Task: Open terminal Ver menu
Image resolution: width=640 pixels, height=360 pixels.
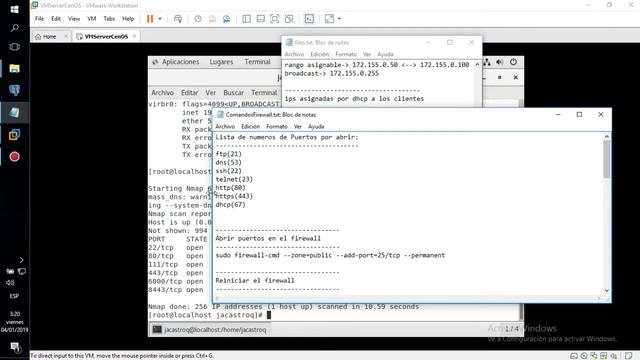Action: [x=211, y=93]
